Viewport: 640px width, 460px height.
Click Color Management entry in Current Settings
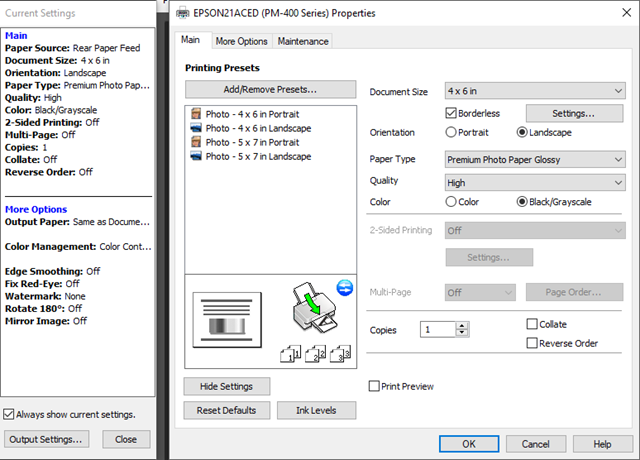coord(78,247)
